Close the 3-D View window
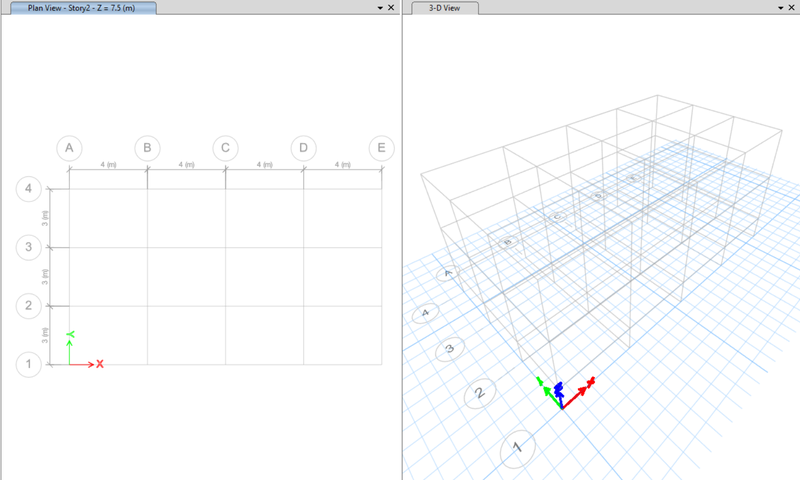The height and width of the screenshot is (480, 800). [791, 8]
